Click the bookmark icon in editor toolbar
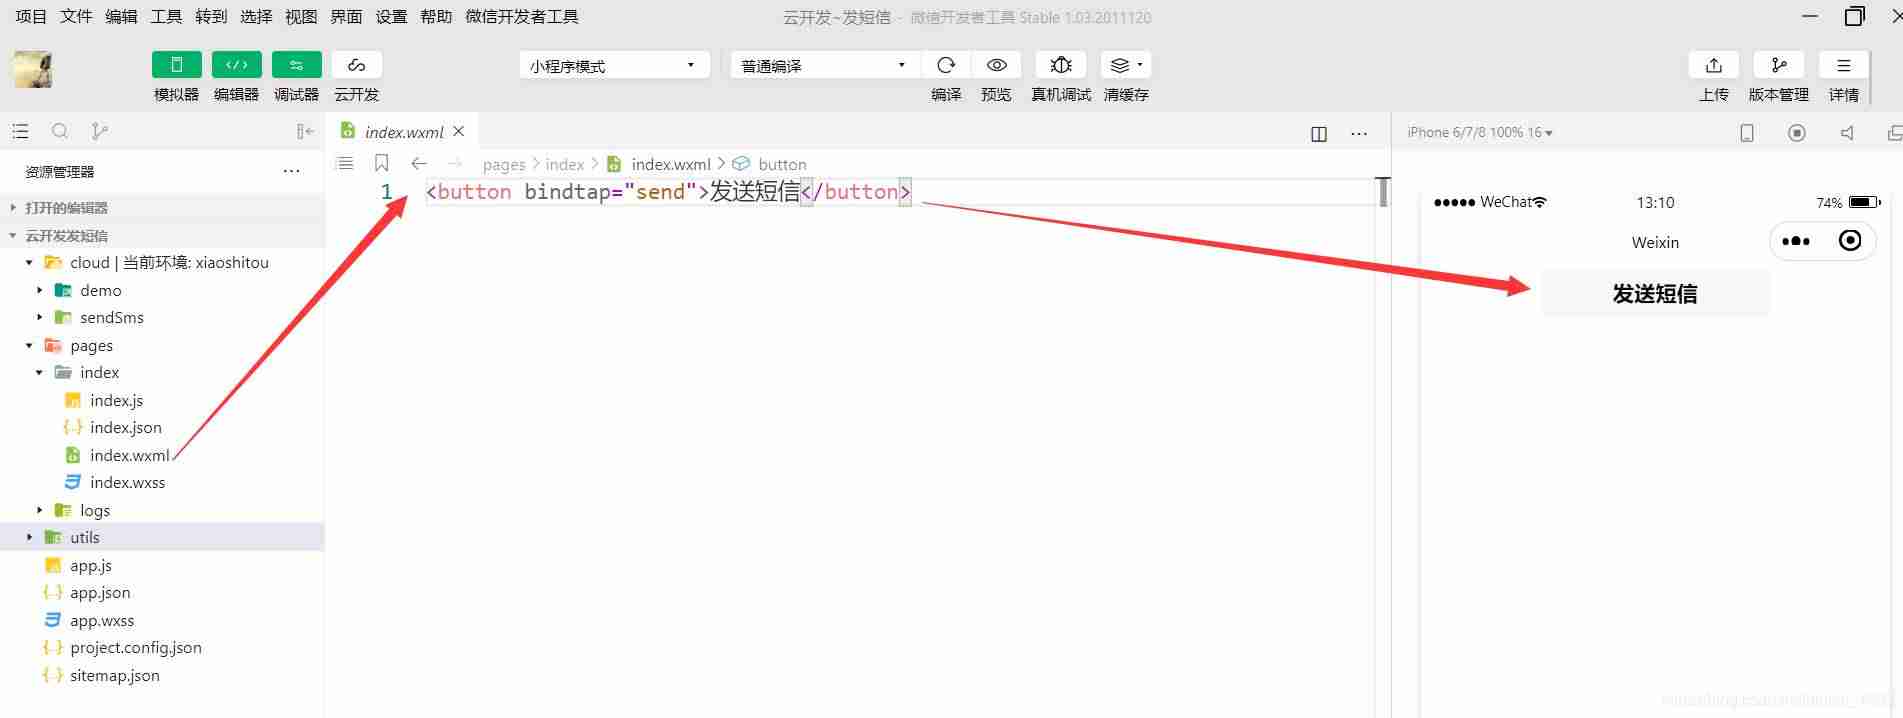 tap(381, 163)
